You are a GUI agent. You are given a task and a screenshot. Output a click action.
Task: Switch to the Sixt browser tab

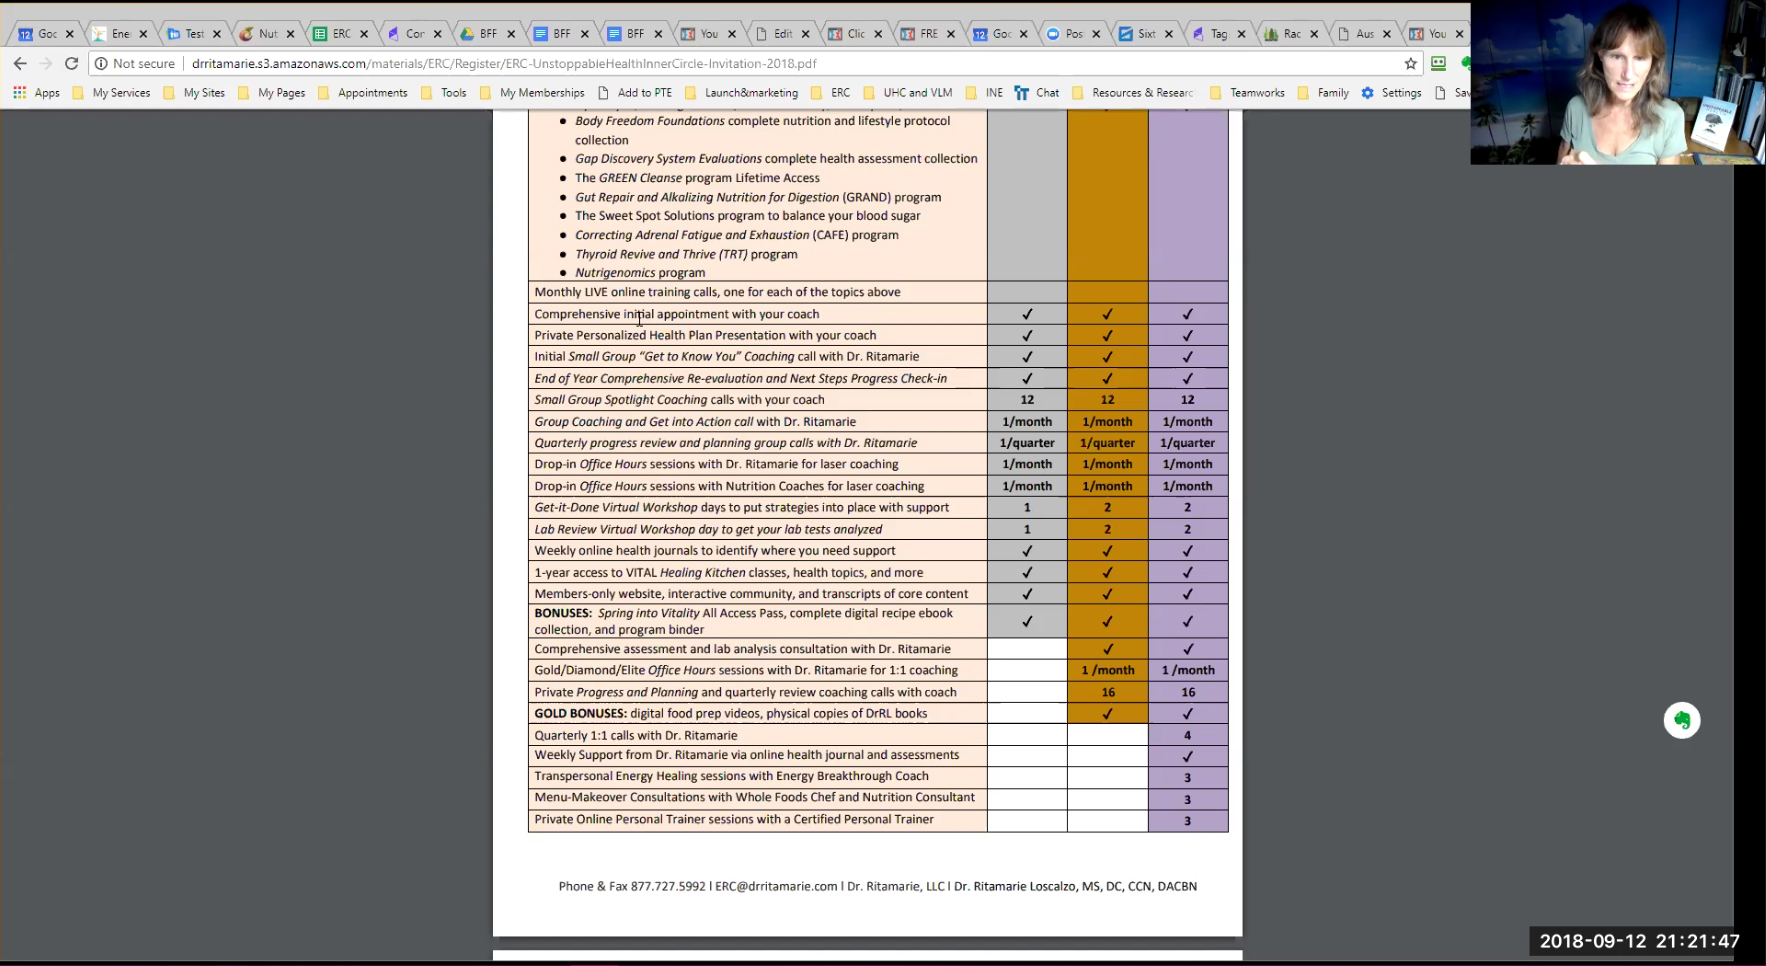pos(1138,34)
